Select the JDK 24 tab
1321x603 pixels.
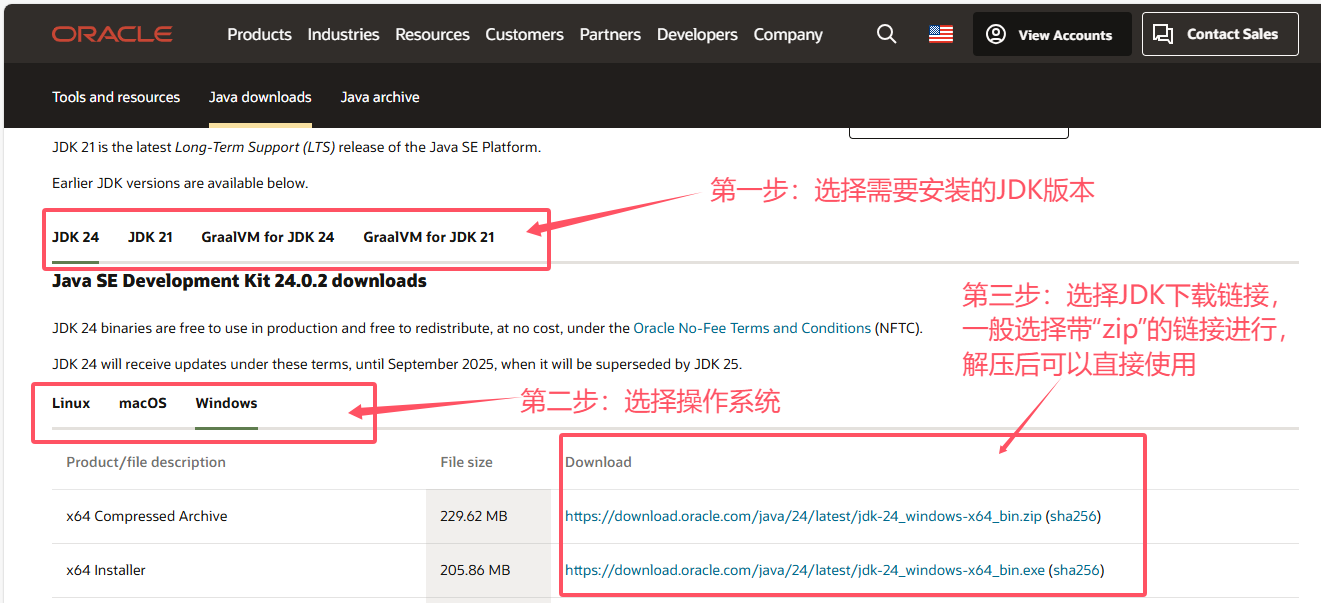click(76, 237)
